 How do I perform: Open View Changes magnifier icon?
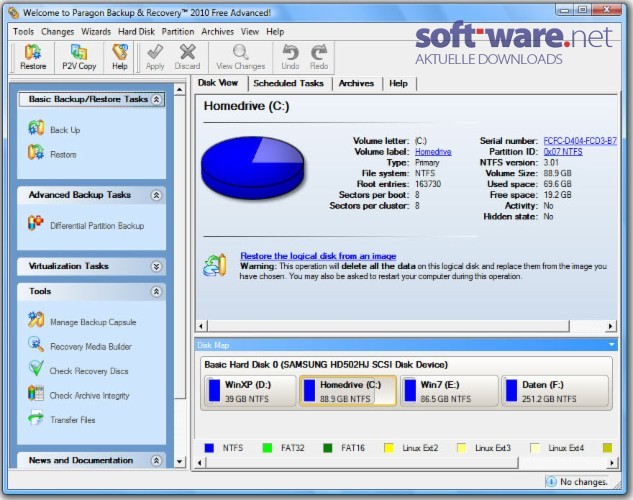[x=241, y=57]
